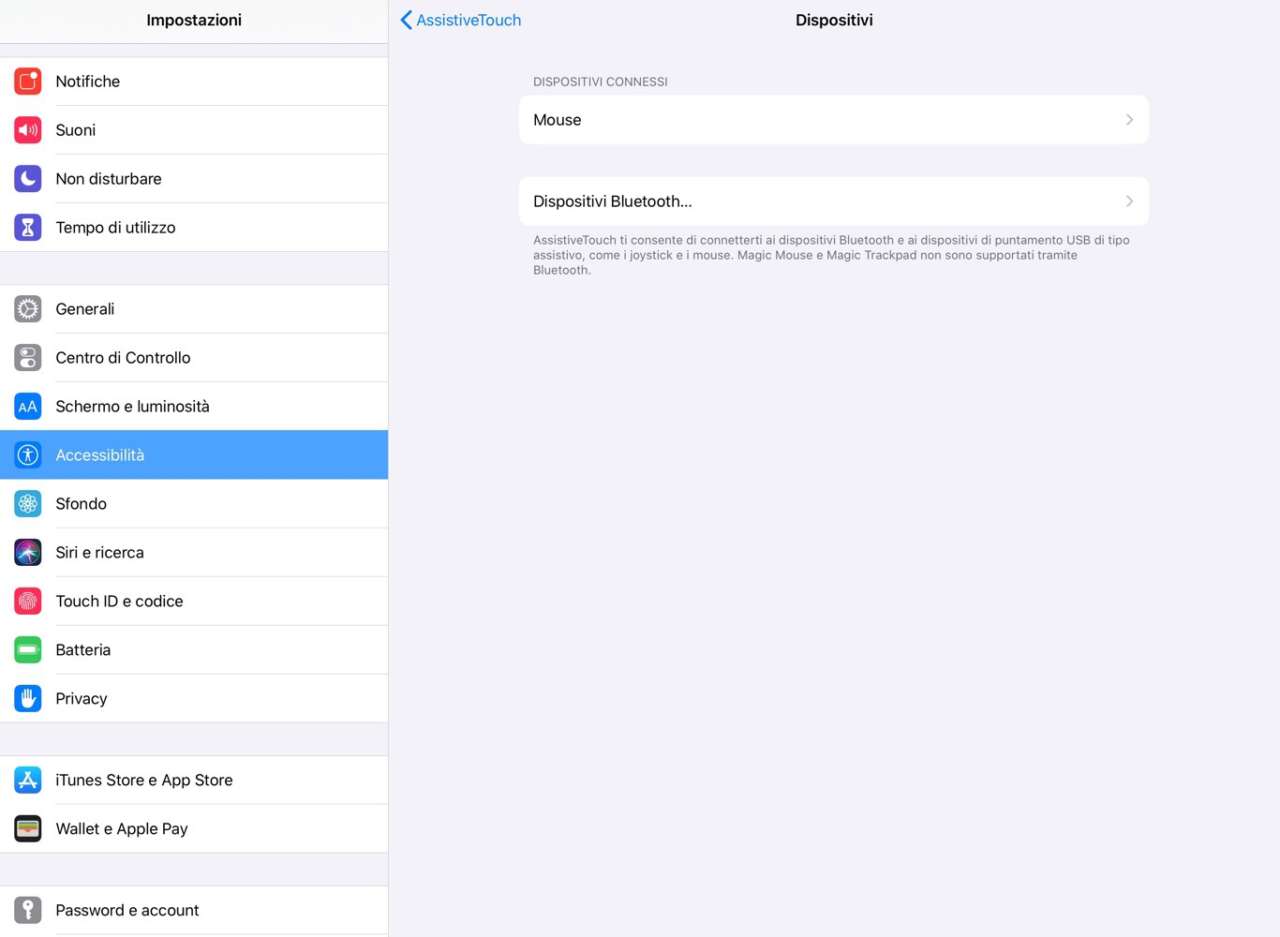Tap the iTunes Store e App Store icon

28,780
